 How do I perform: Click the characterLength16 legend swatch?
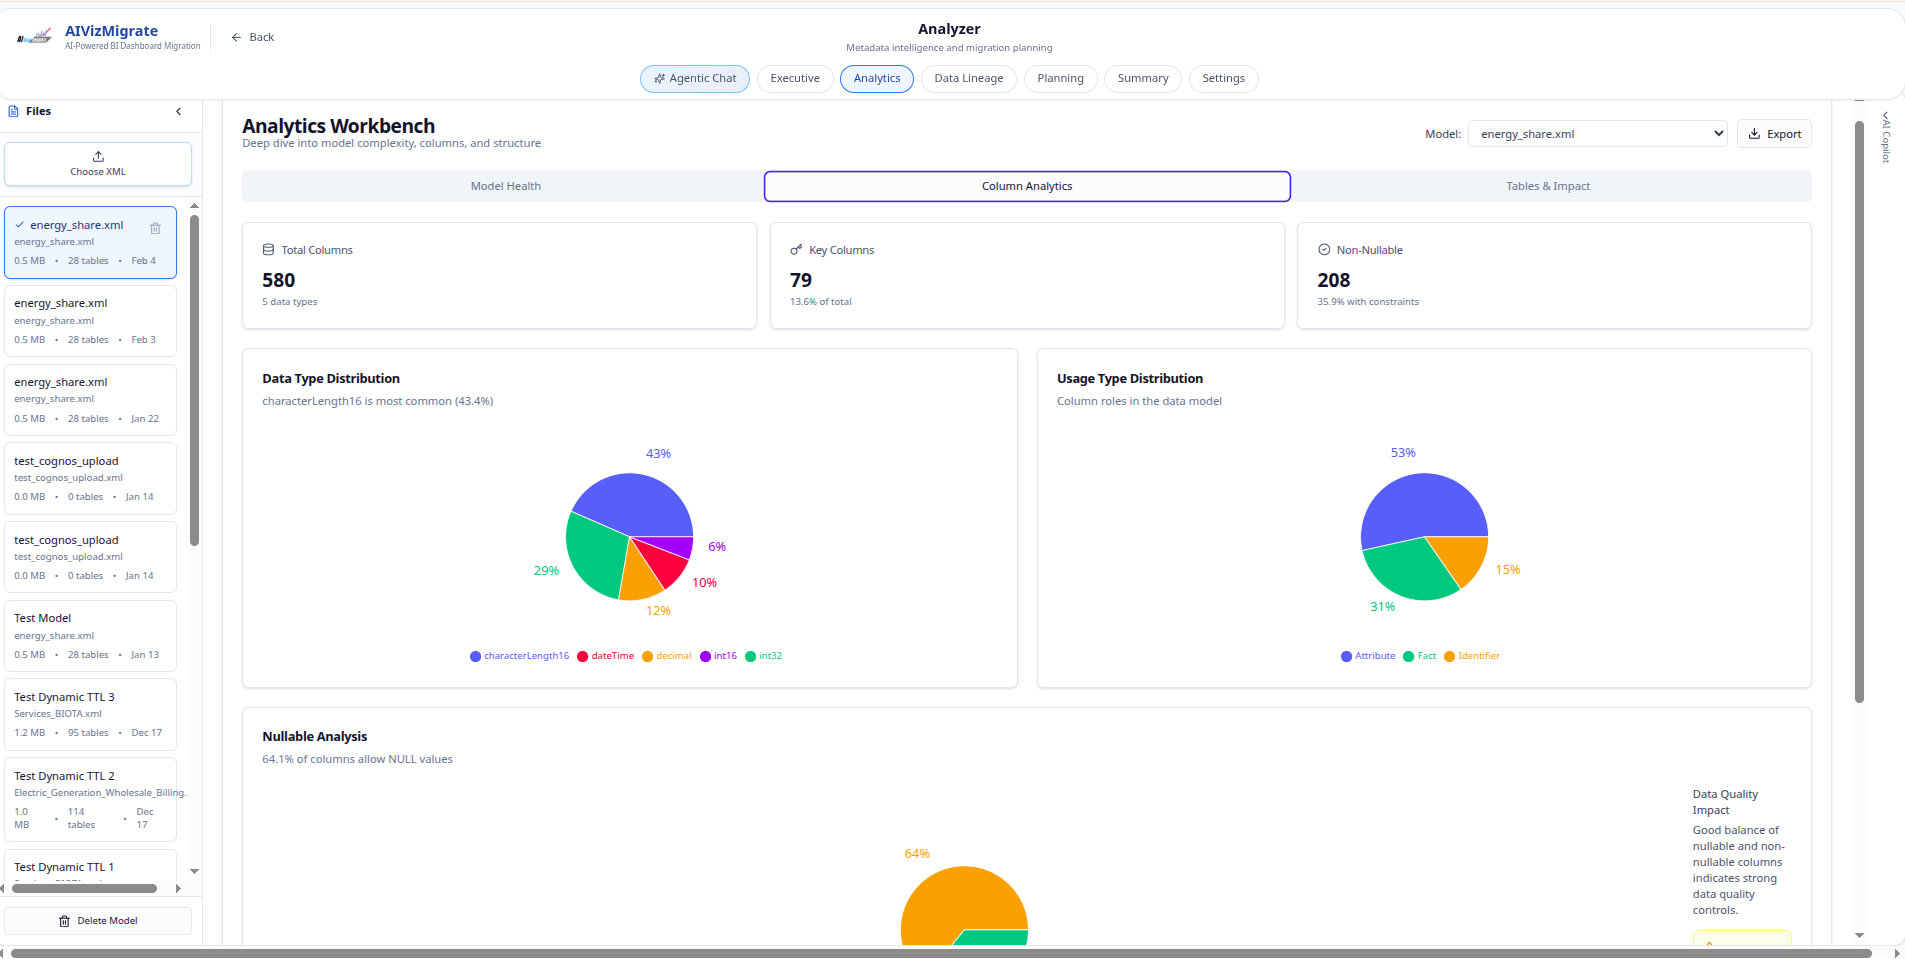pyautogui.click(x=475, y=657)
